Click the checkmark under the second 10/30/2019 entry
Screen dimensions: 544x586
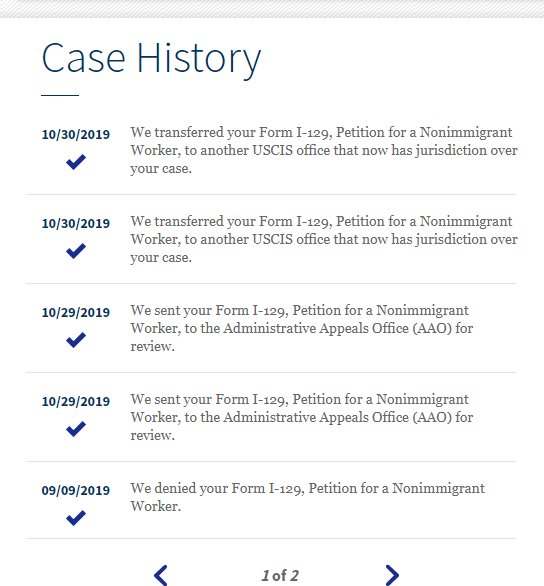point(76,251)
